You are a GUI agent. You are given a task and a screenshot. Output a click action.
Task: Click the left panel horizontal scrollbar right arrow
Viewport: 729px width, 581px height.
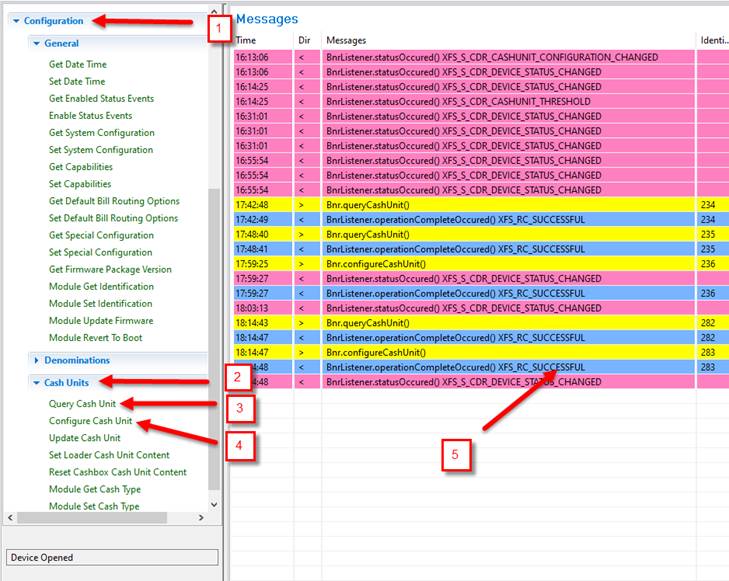[x=202, y=517]
